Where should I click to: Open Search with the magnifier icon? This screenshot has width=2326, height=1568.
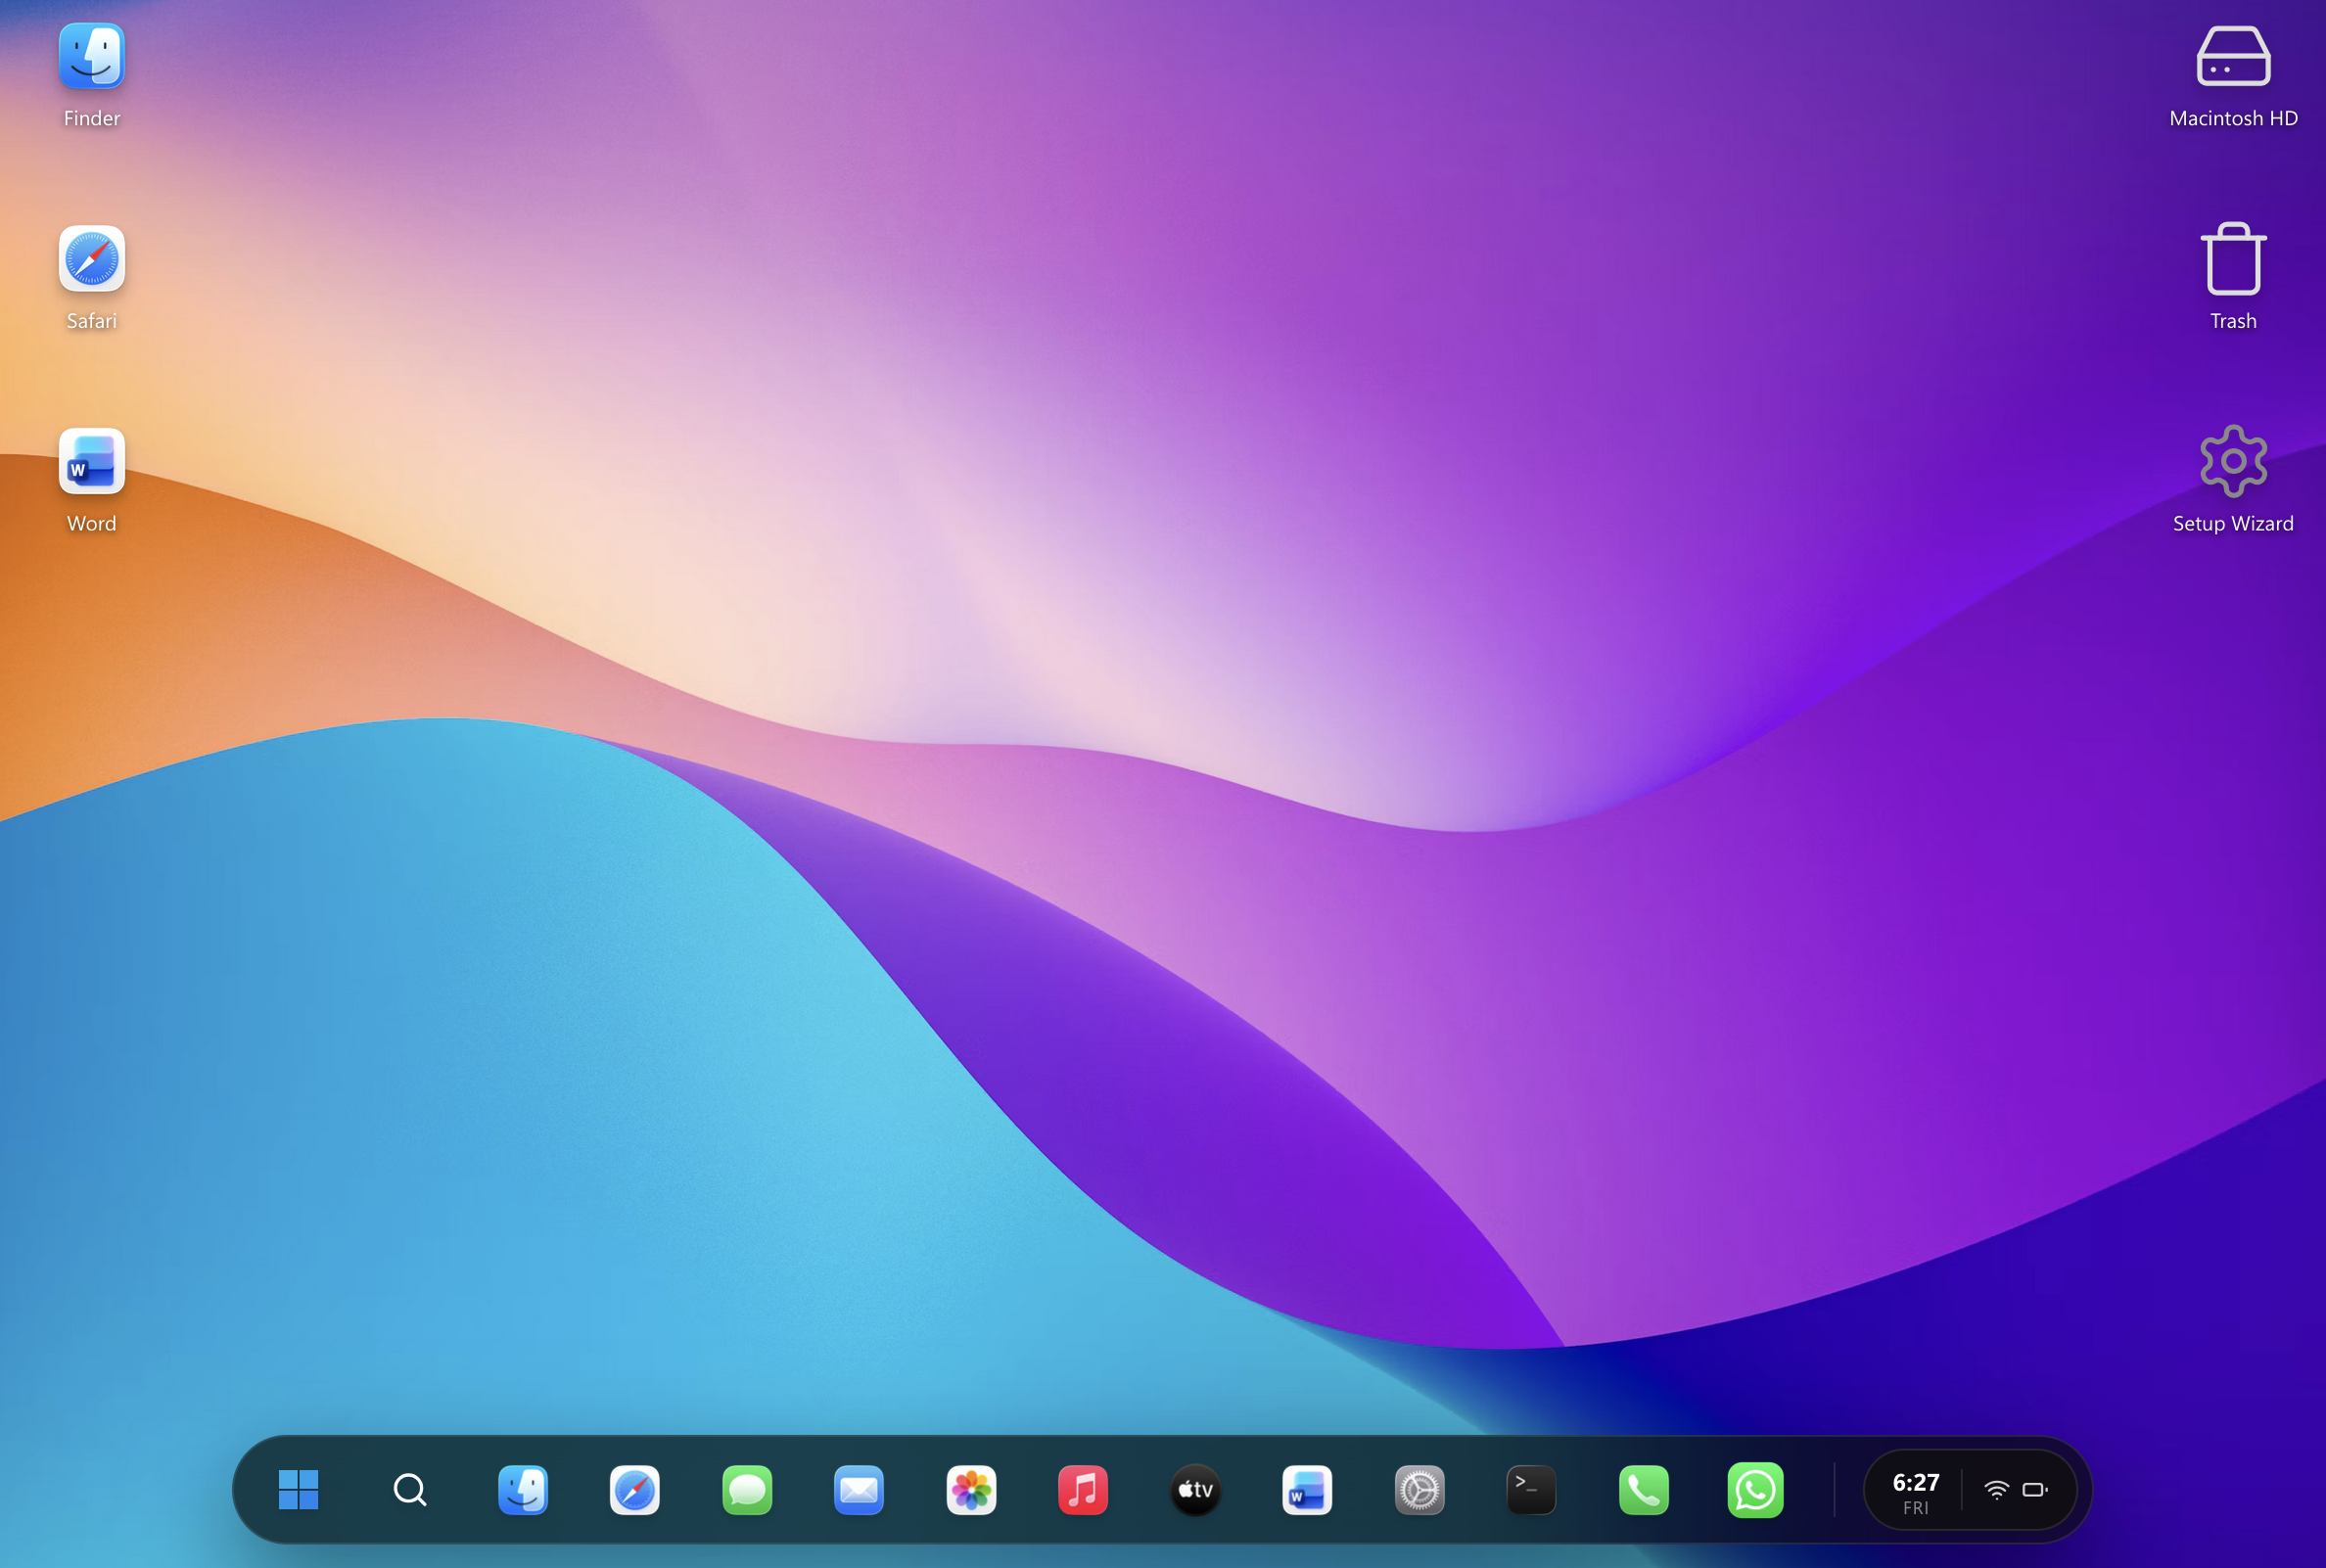tap(410, 1489)
